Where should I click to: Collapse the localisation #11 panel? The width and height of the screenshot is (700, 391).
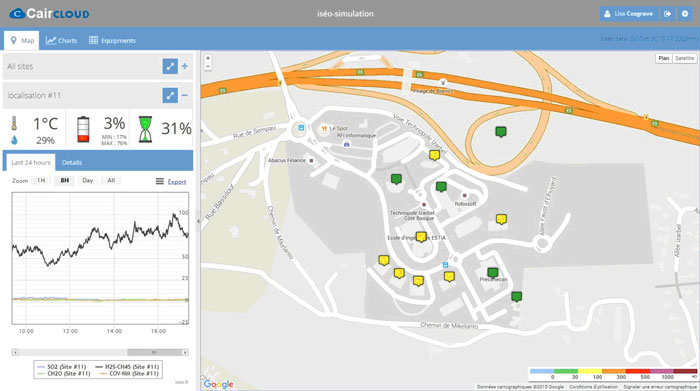185,96
